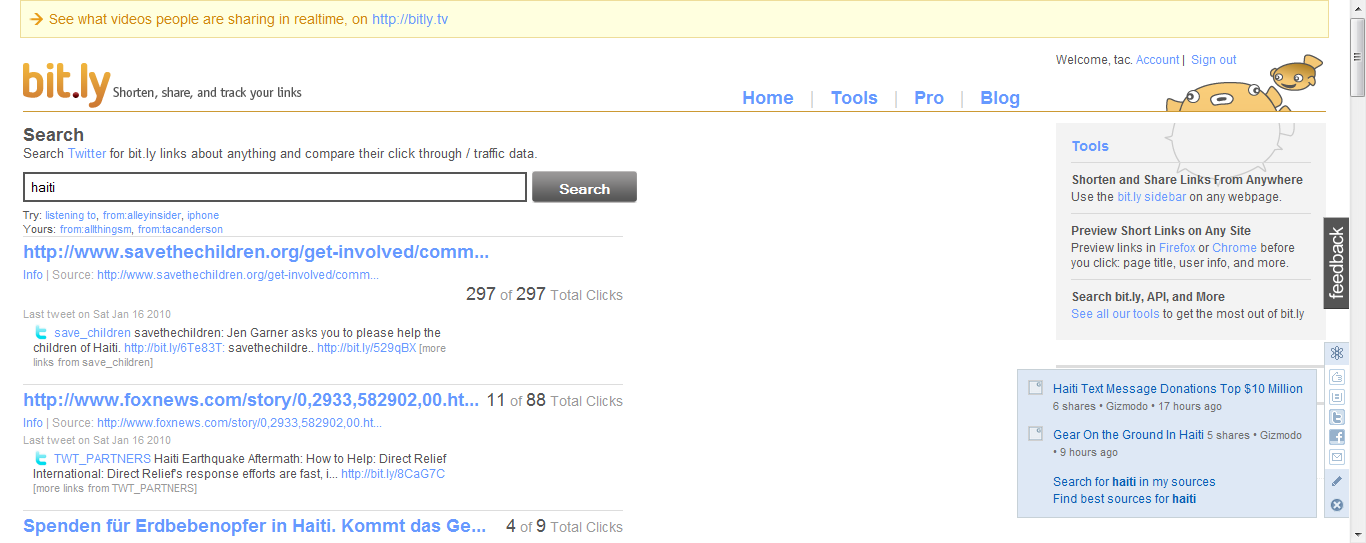Click the atom icon atop the sidebar strip
This screenshot has width=1366, height=543.
click(x=1337, y=353)
